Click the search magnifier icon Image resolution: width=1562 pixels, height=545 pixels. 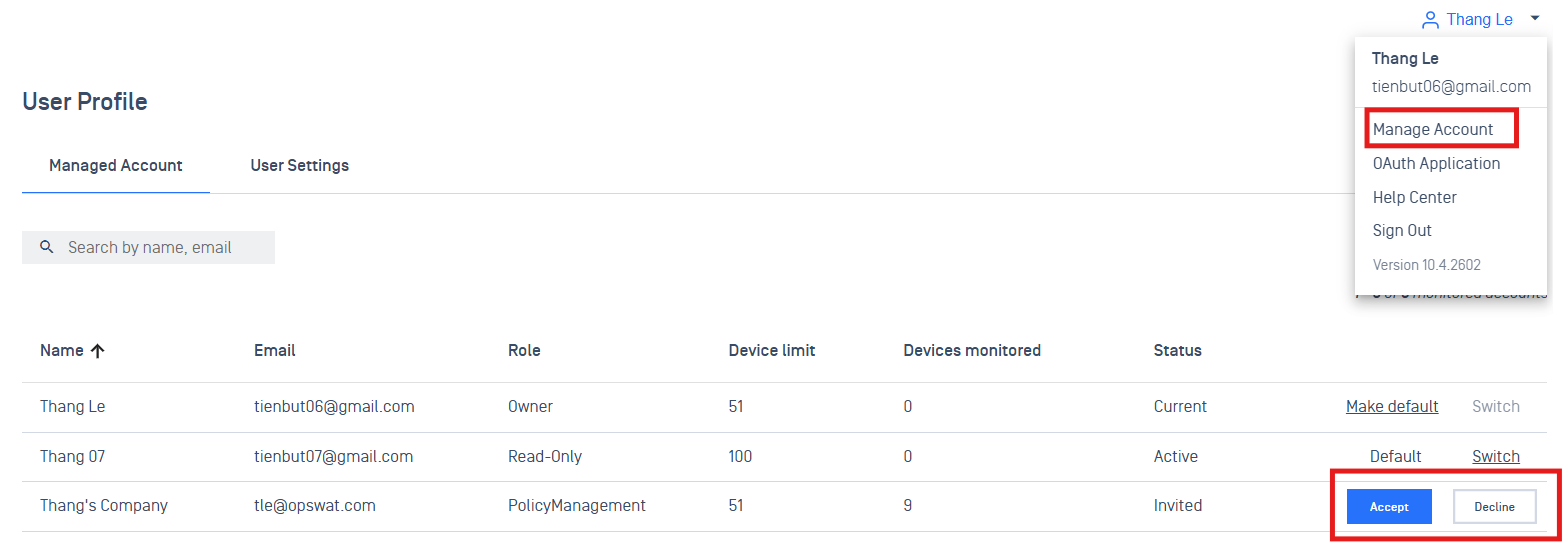46,247
